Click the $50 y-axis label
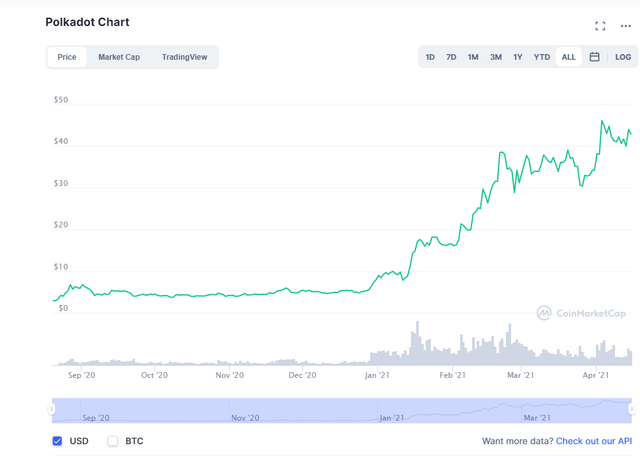This screenshot has width=640, height=456. click(61, 100)
